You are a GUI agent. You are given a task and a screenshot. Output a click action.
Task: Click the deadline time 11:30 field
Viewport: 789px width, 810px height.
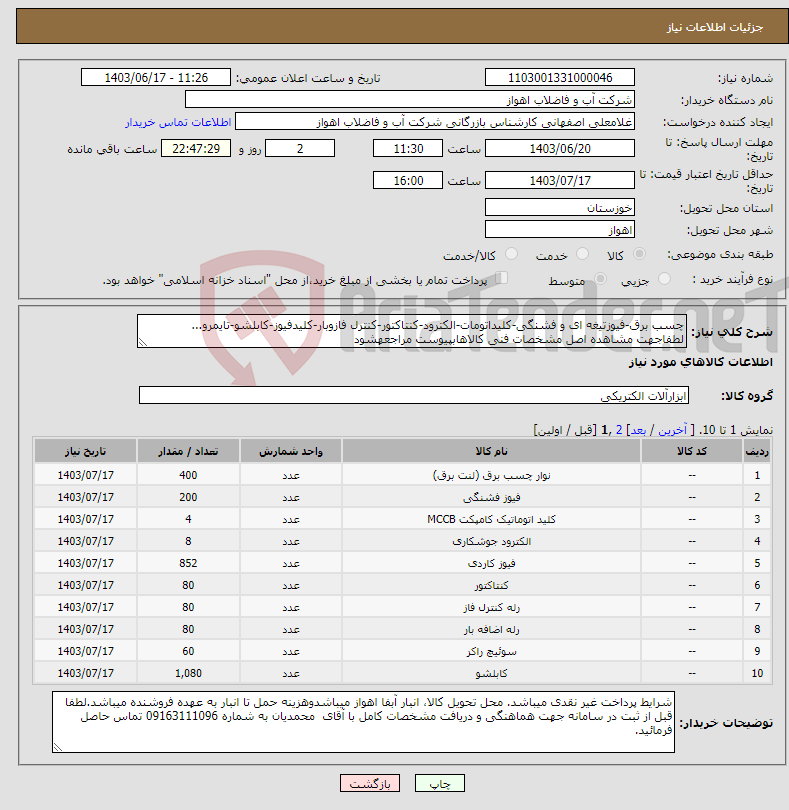pyautogui.click(x=408, y=149)
